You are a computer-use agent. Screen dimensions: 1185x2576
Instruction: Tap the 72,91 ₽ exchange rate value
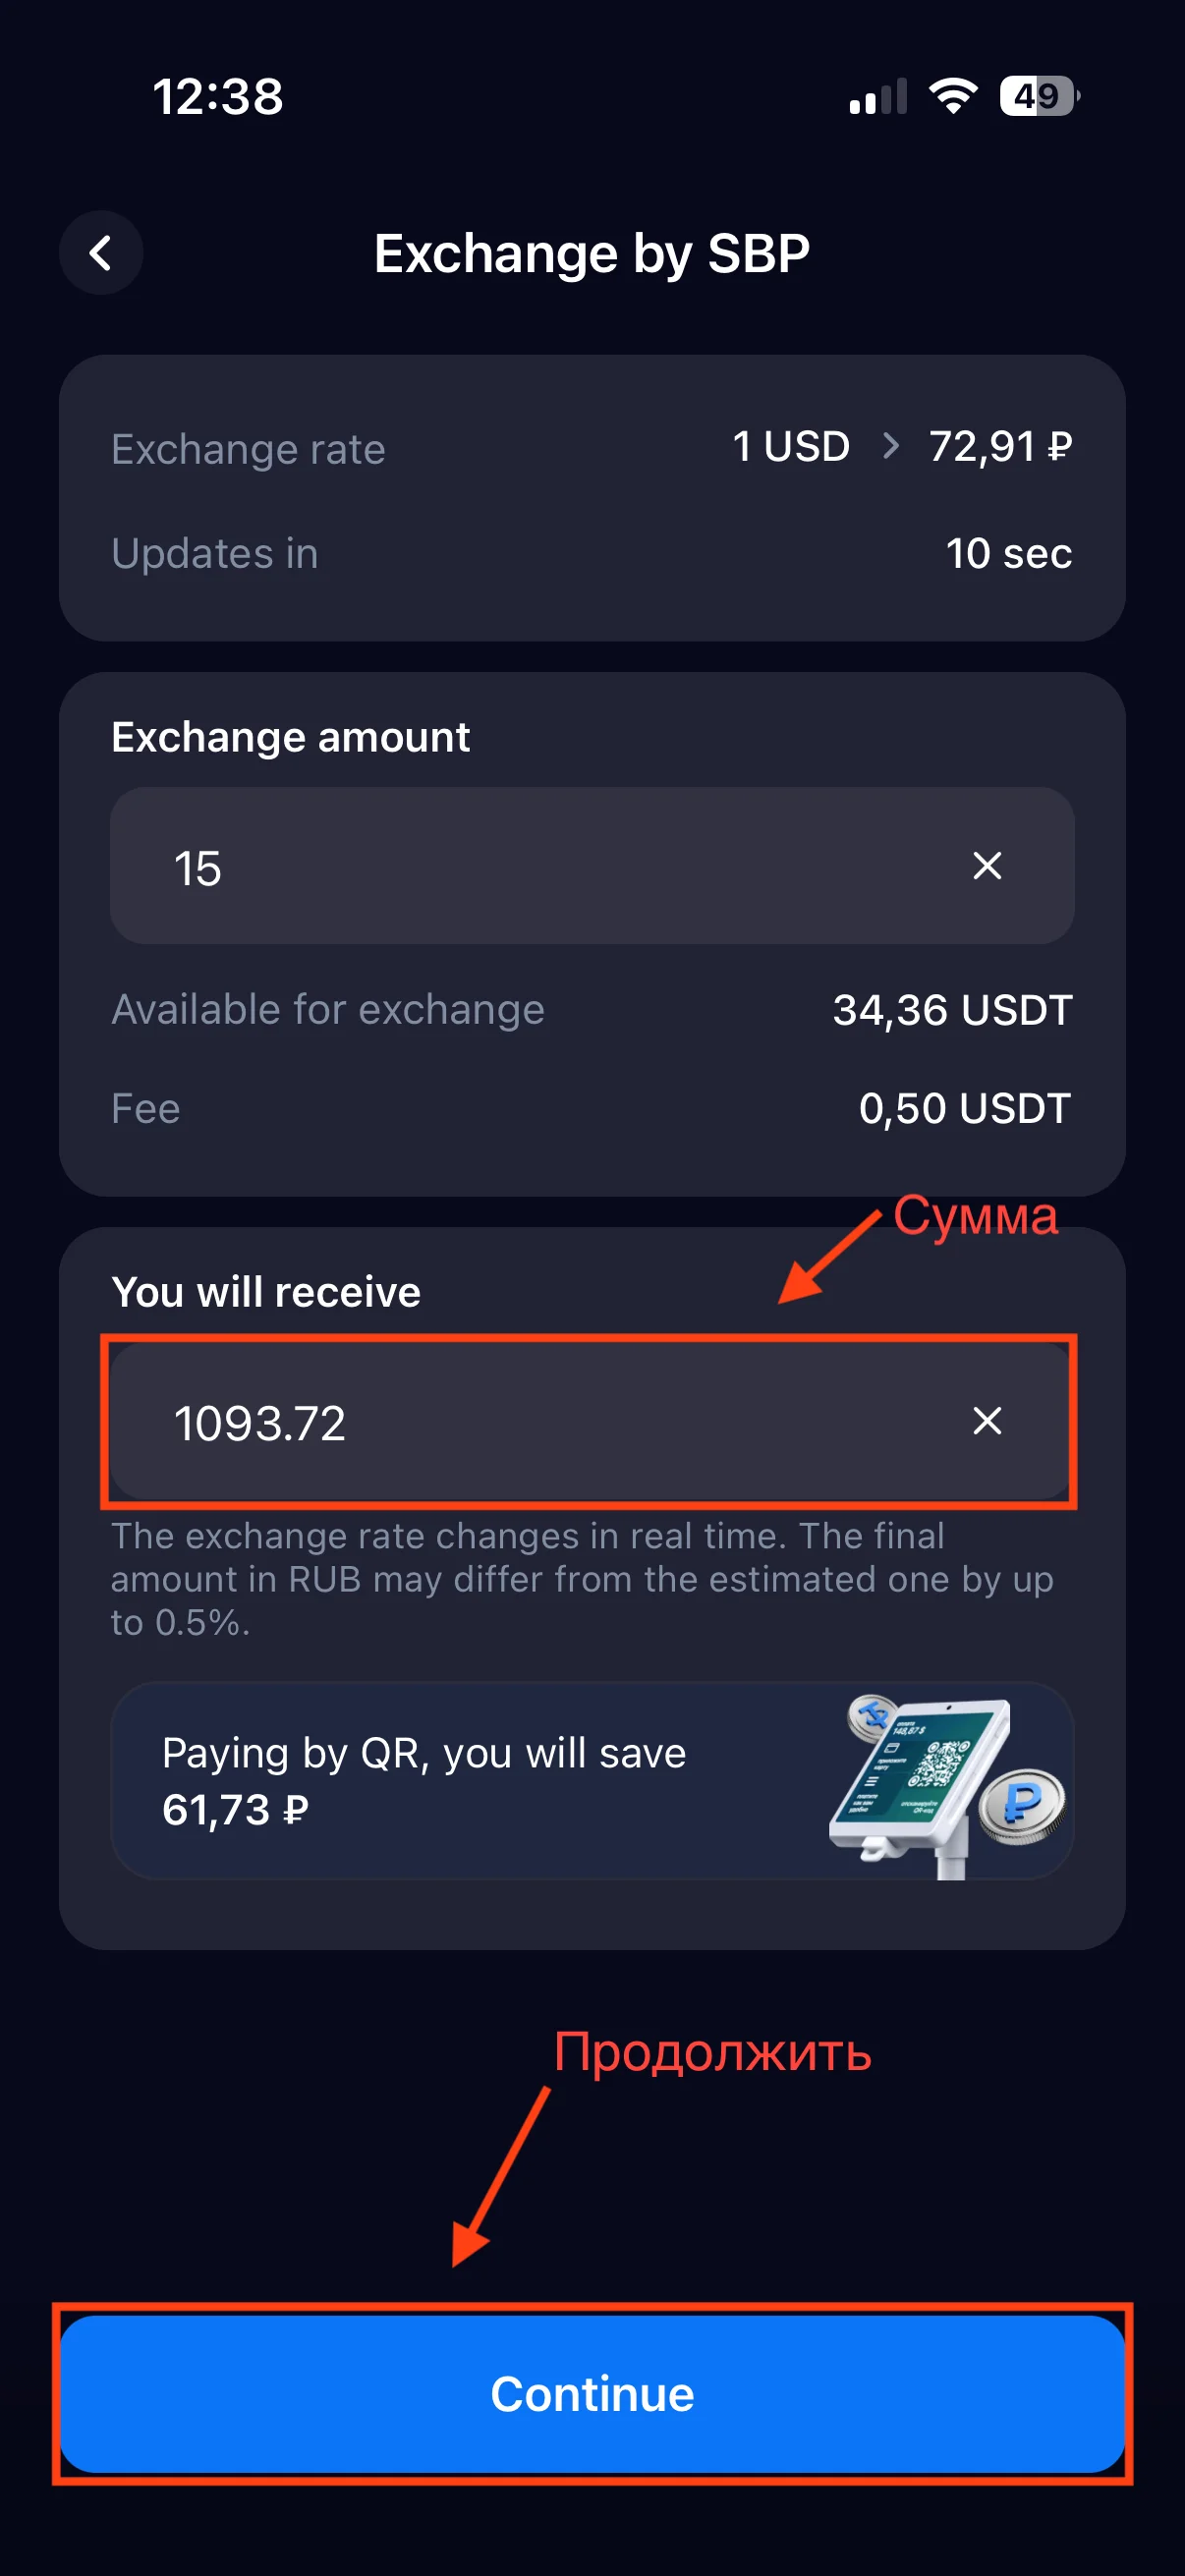[x=1000, y=446]
